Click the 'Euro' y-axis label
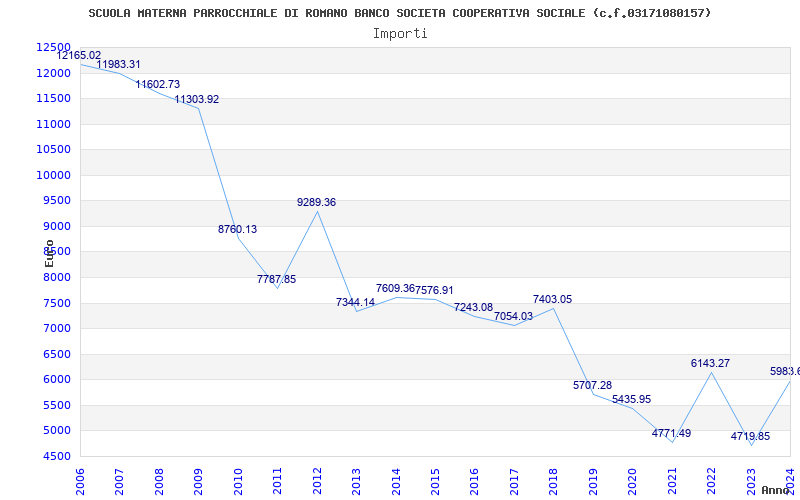This screenshot has height=500, width=800. coord(49,253)
